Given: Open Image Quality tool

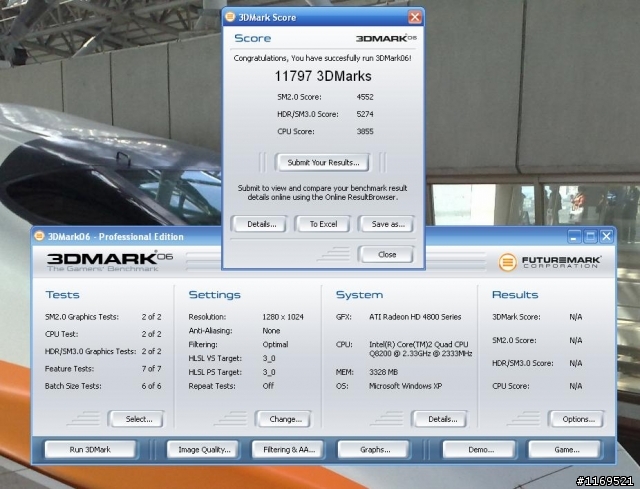Looking at the screenshot, I should (x=204, y=449).
